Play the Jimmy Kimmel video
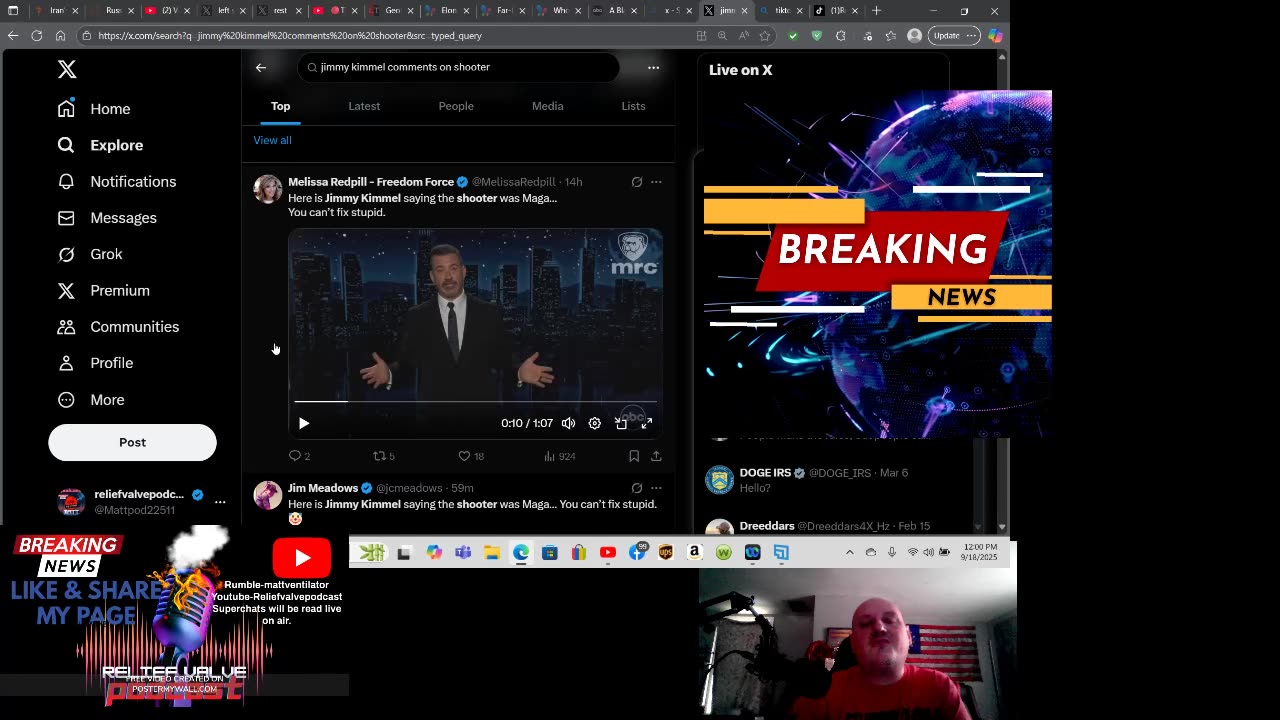Image resolution: width=1280 pixels, height=720 pixels. point(304,423)
